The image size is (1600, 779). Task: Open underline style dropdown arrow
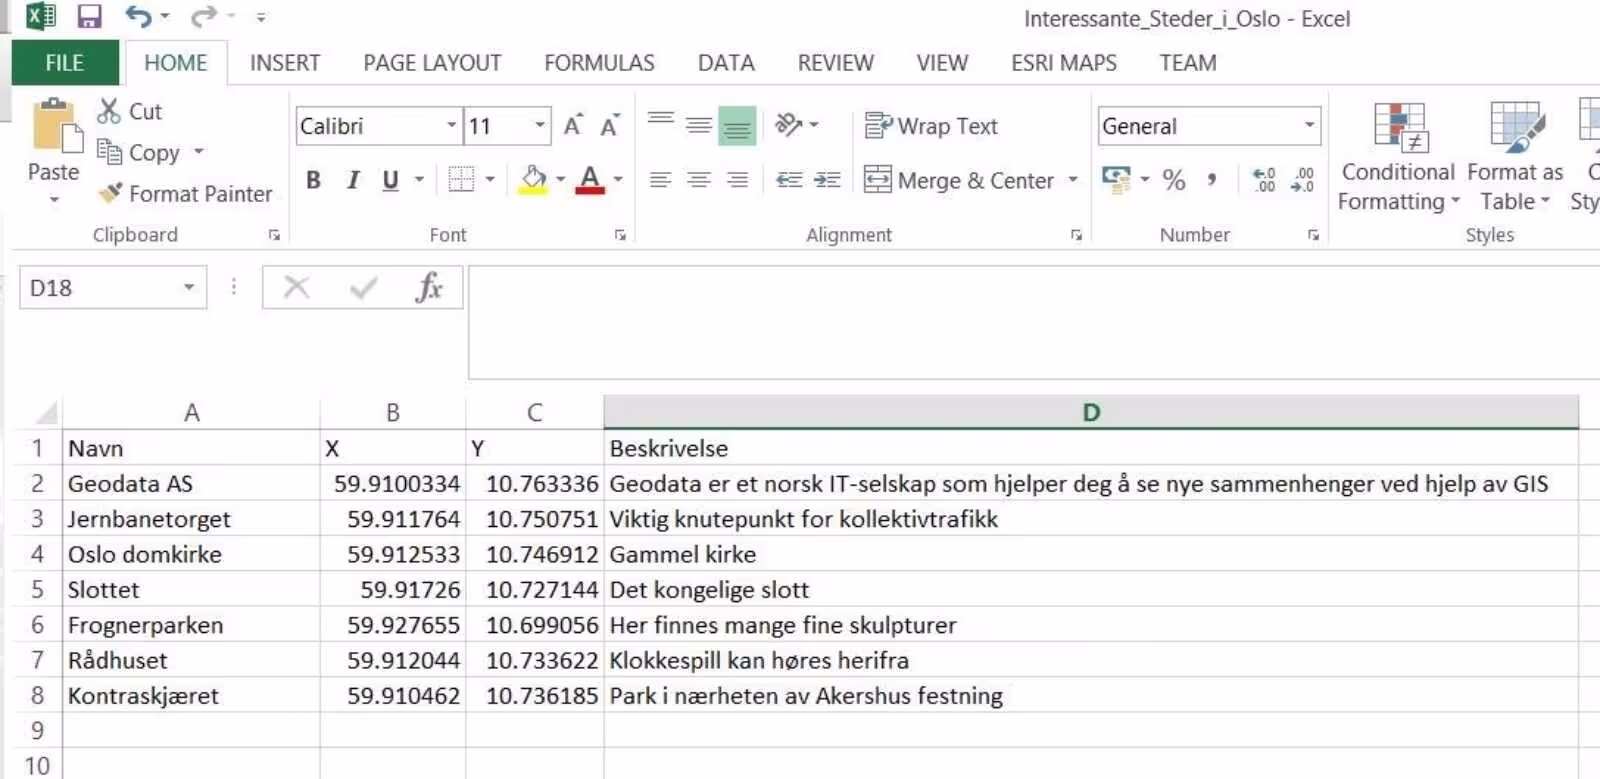pos(419,180)
